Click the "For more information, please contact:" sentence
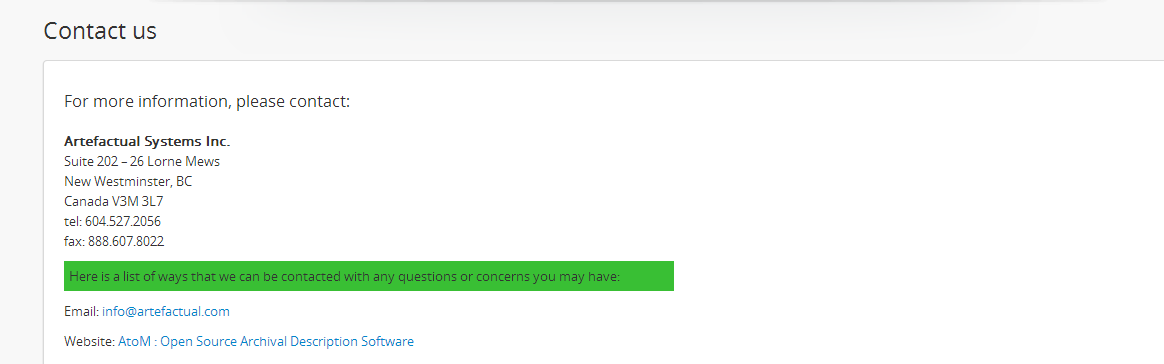The height and width of the screenshot is (364, 1164). click(x=207, y=101)
